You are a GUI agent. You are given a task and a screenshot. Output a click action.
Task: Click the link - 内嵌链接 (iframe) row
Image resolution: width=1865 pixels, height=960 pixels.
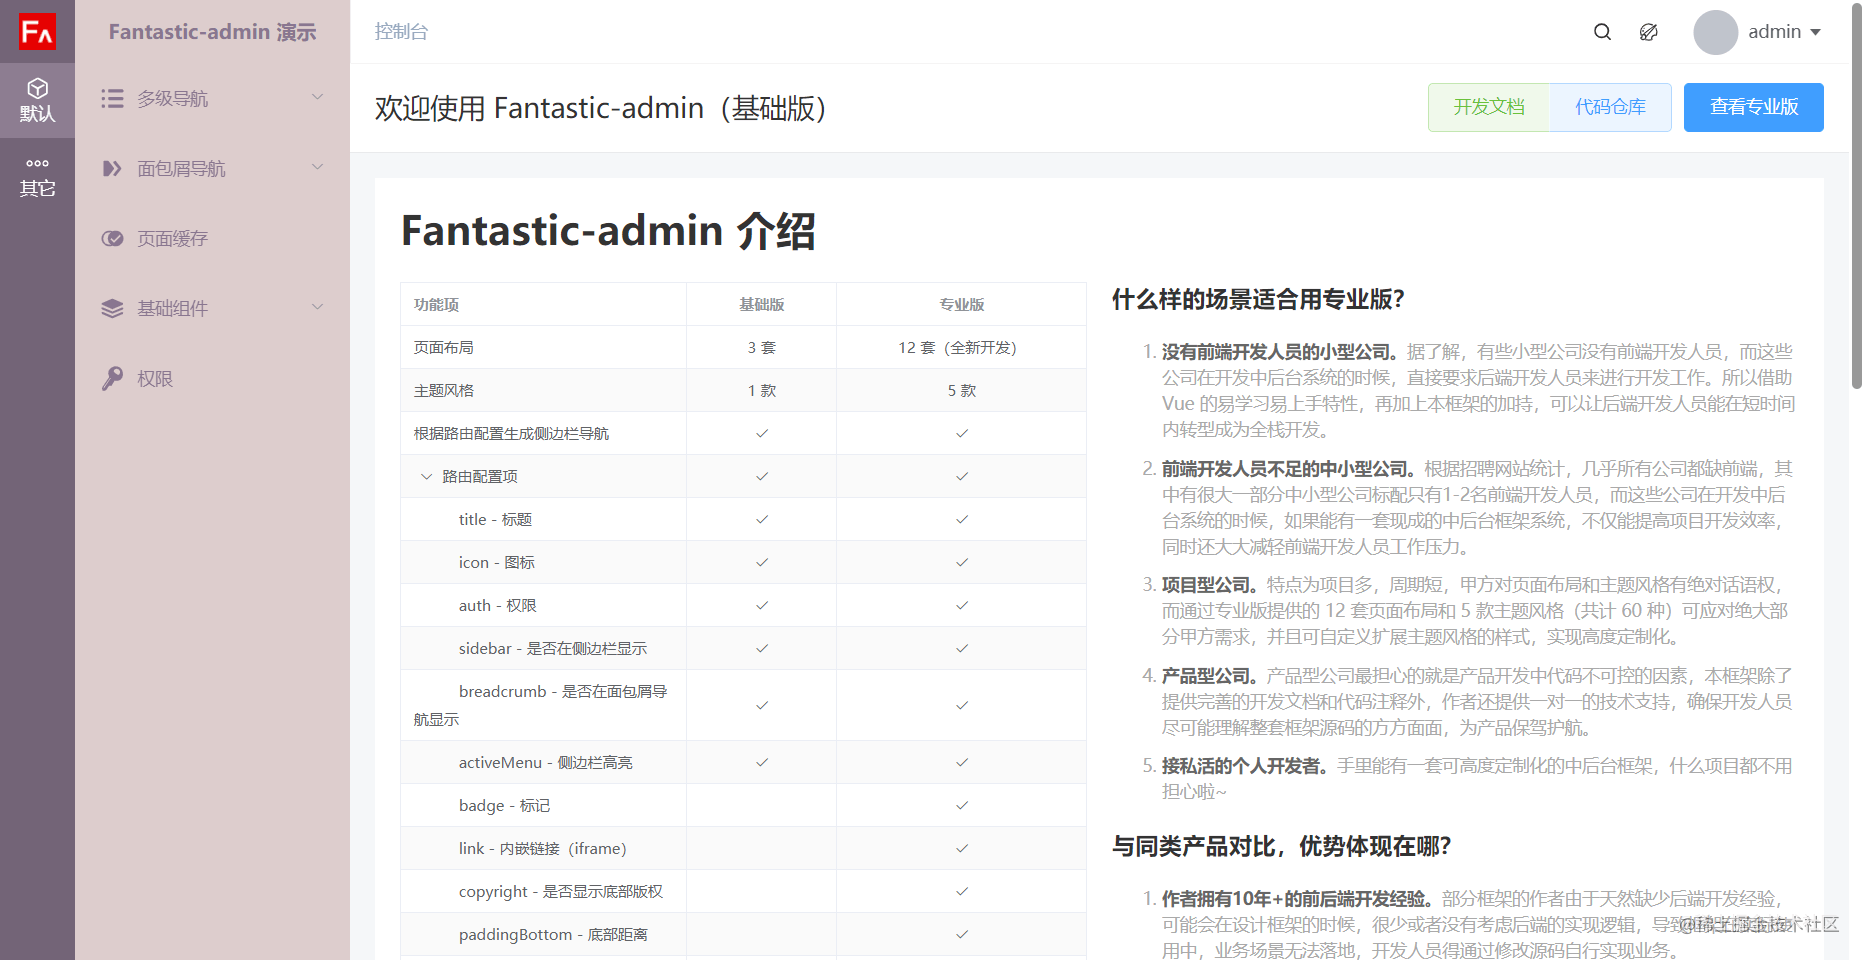(743, 848)
